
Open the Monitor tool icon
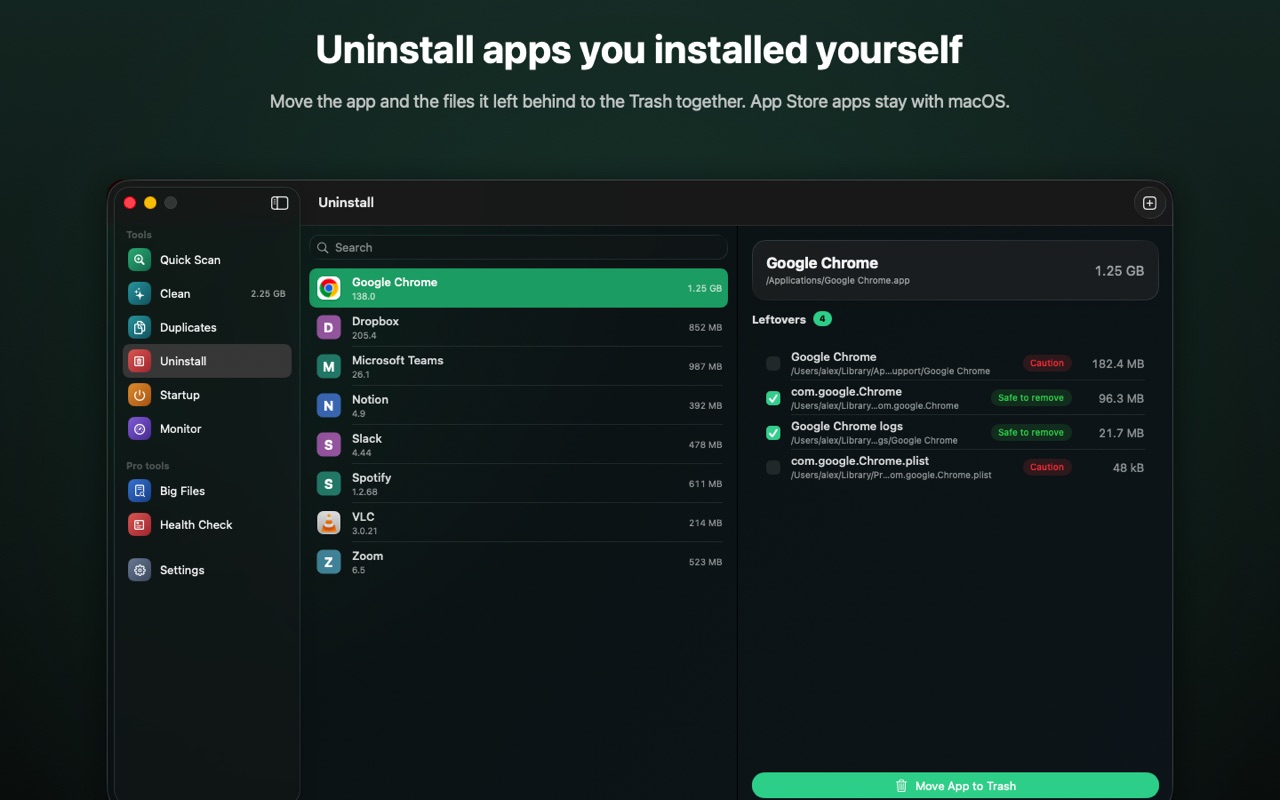point(140,429)
